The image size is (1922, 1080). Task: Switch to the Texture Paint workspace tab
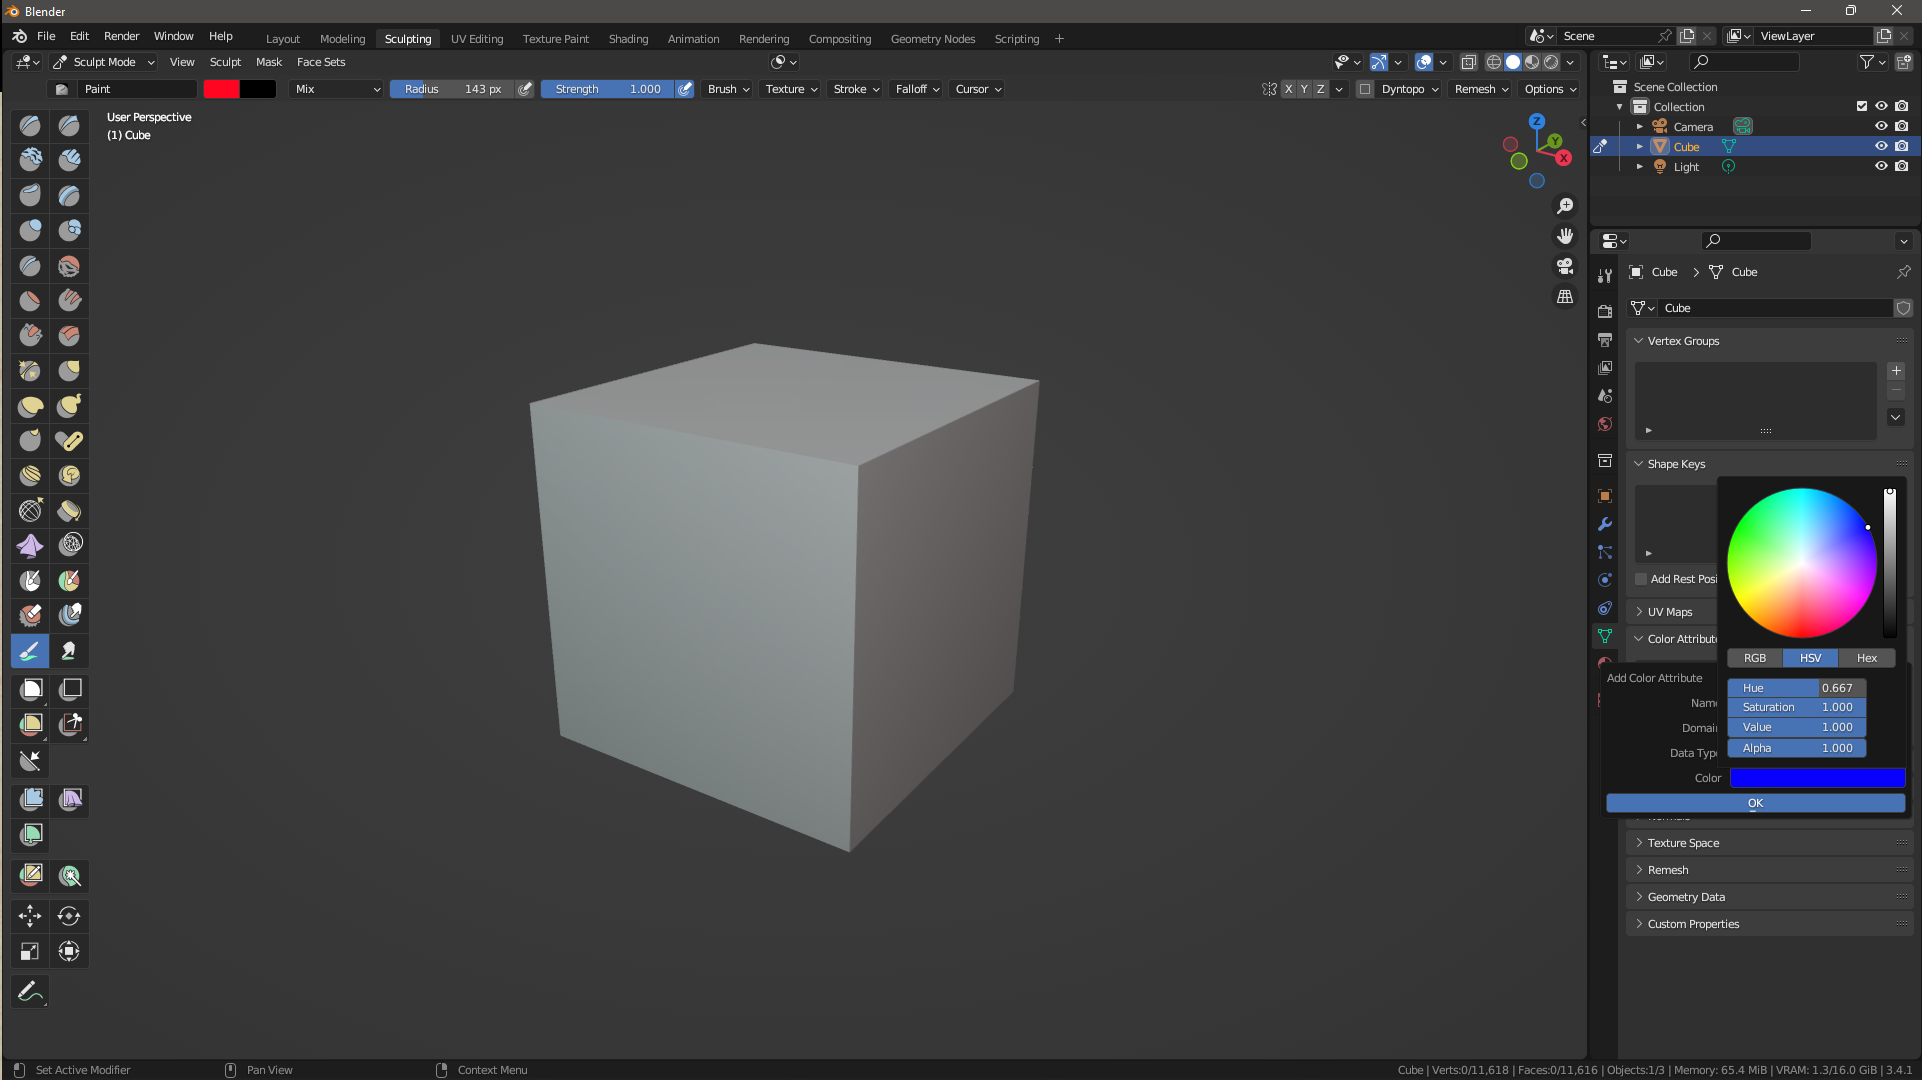tap(555, 39)
